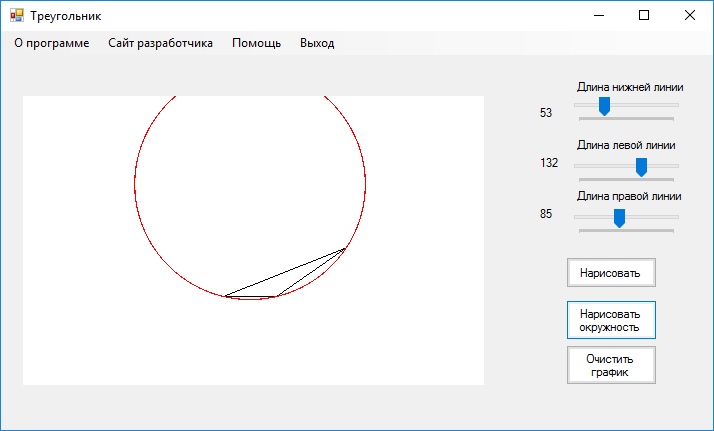Minimize the Треугольник window
The image size is (714, 431).
599,15
